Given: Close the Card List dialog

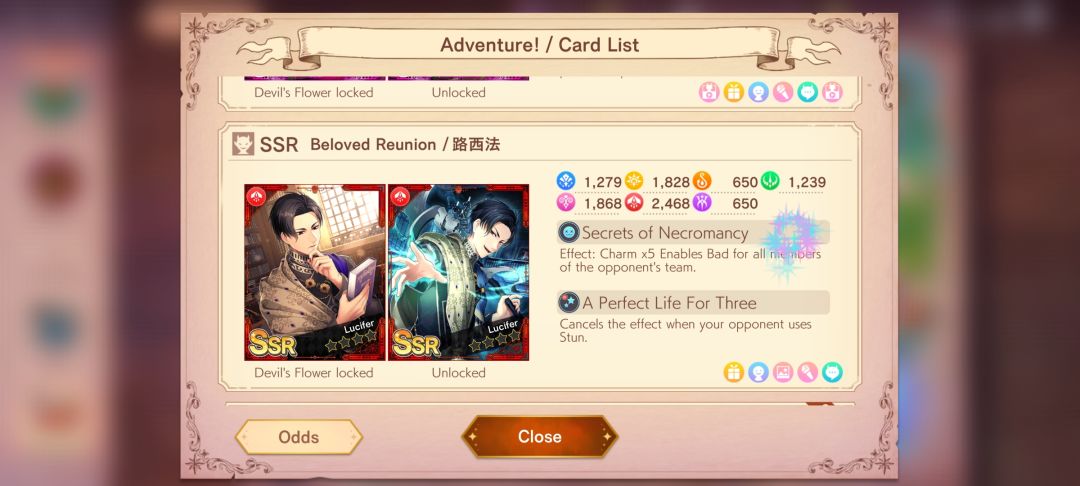Looking at the screenshot, I should coord(540,436).
